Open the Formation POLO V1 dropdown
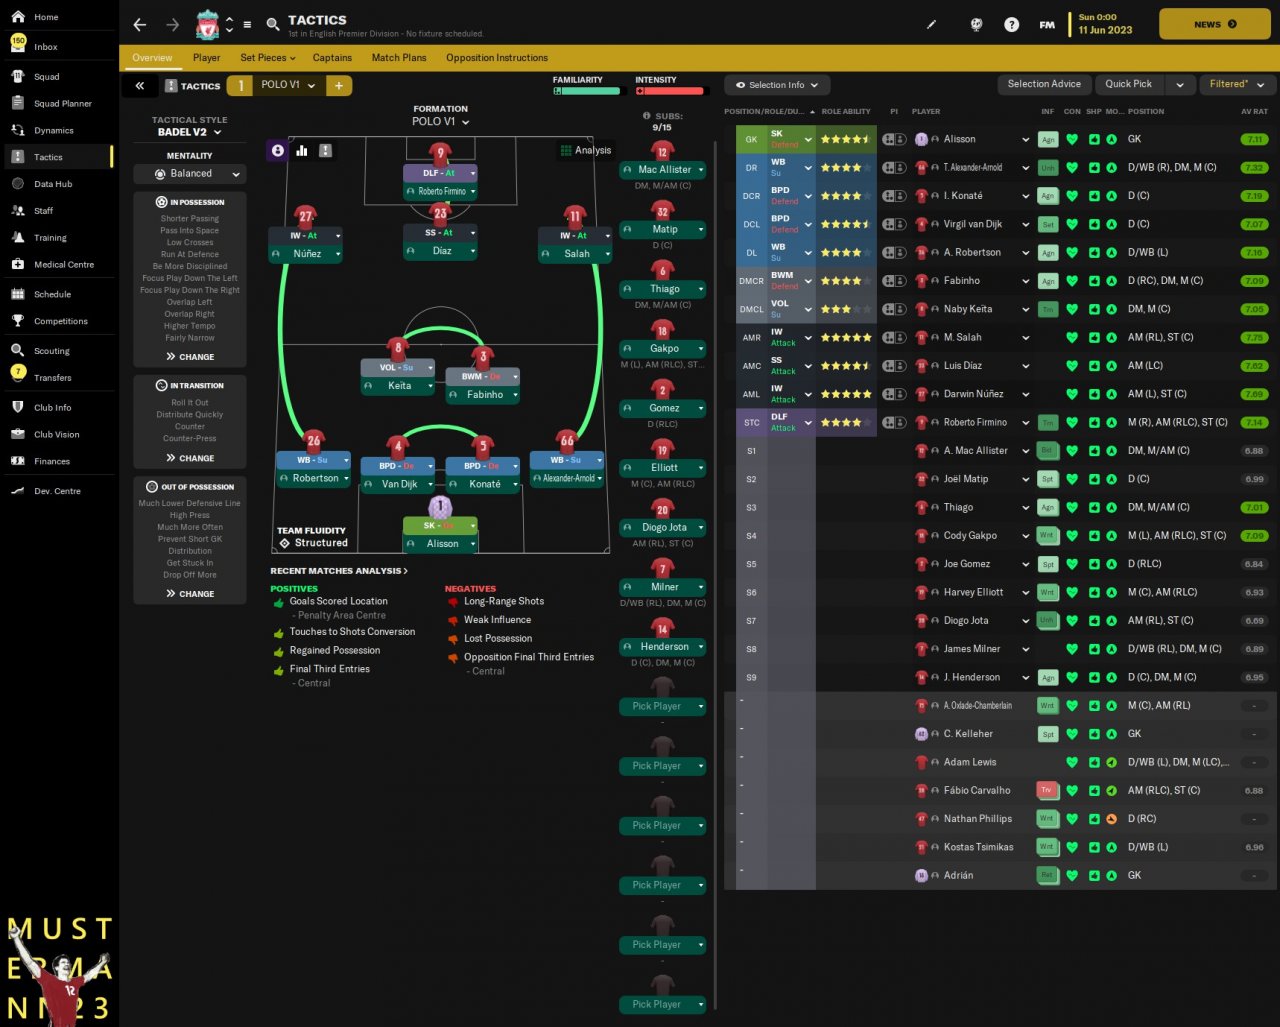This screenshot has height=1027, width=1280. pos(441,121)
